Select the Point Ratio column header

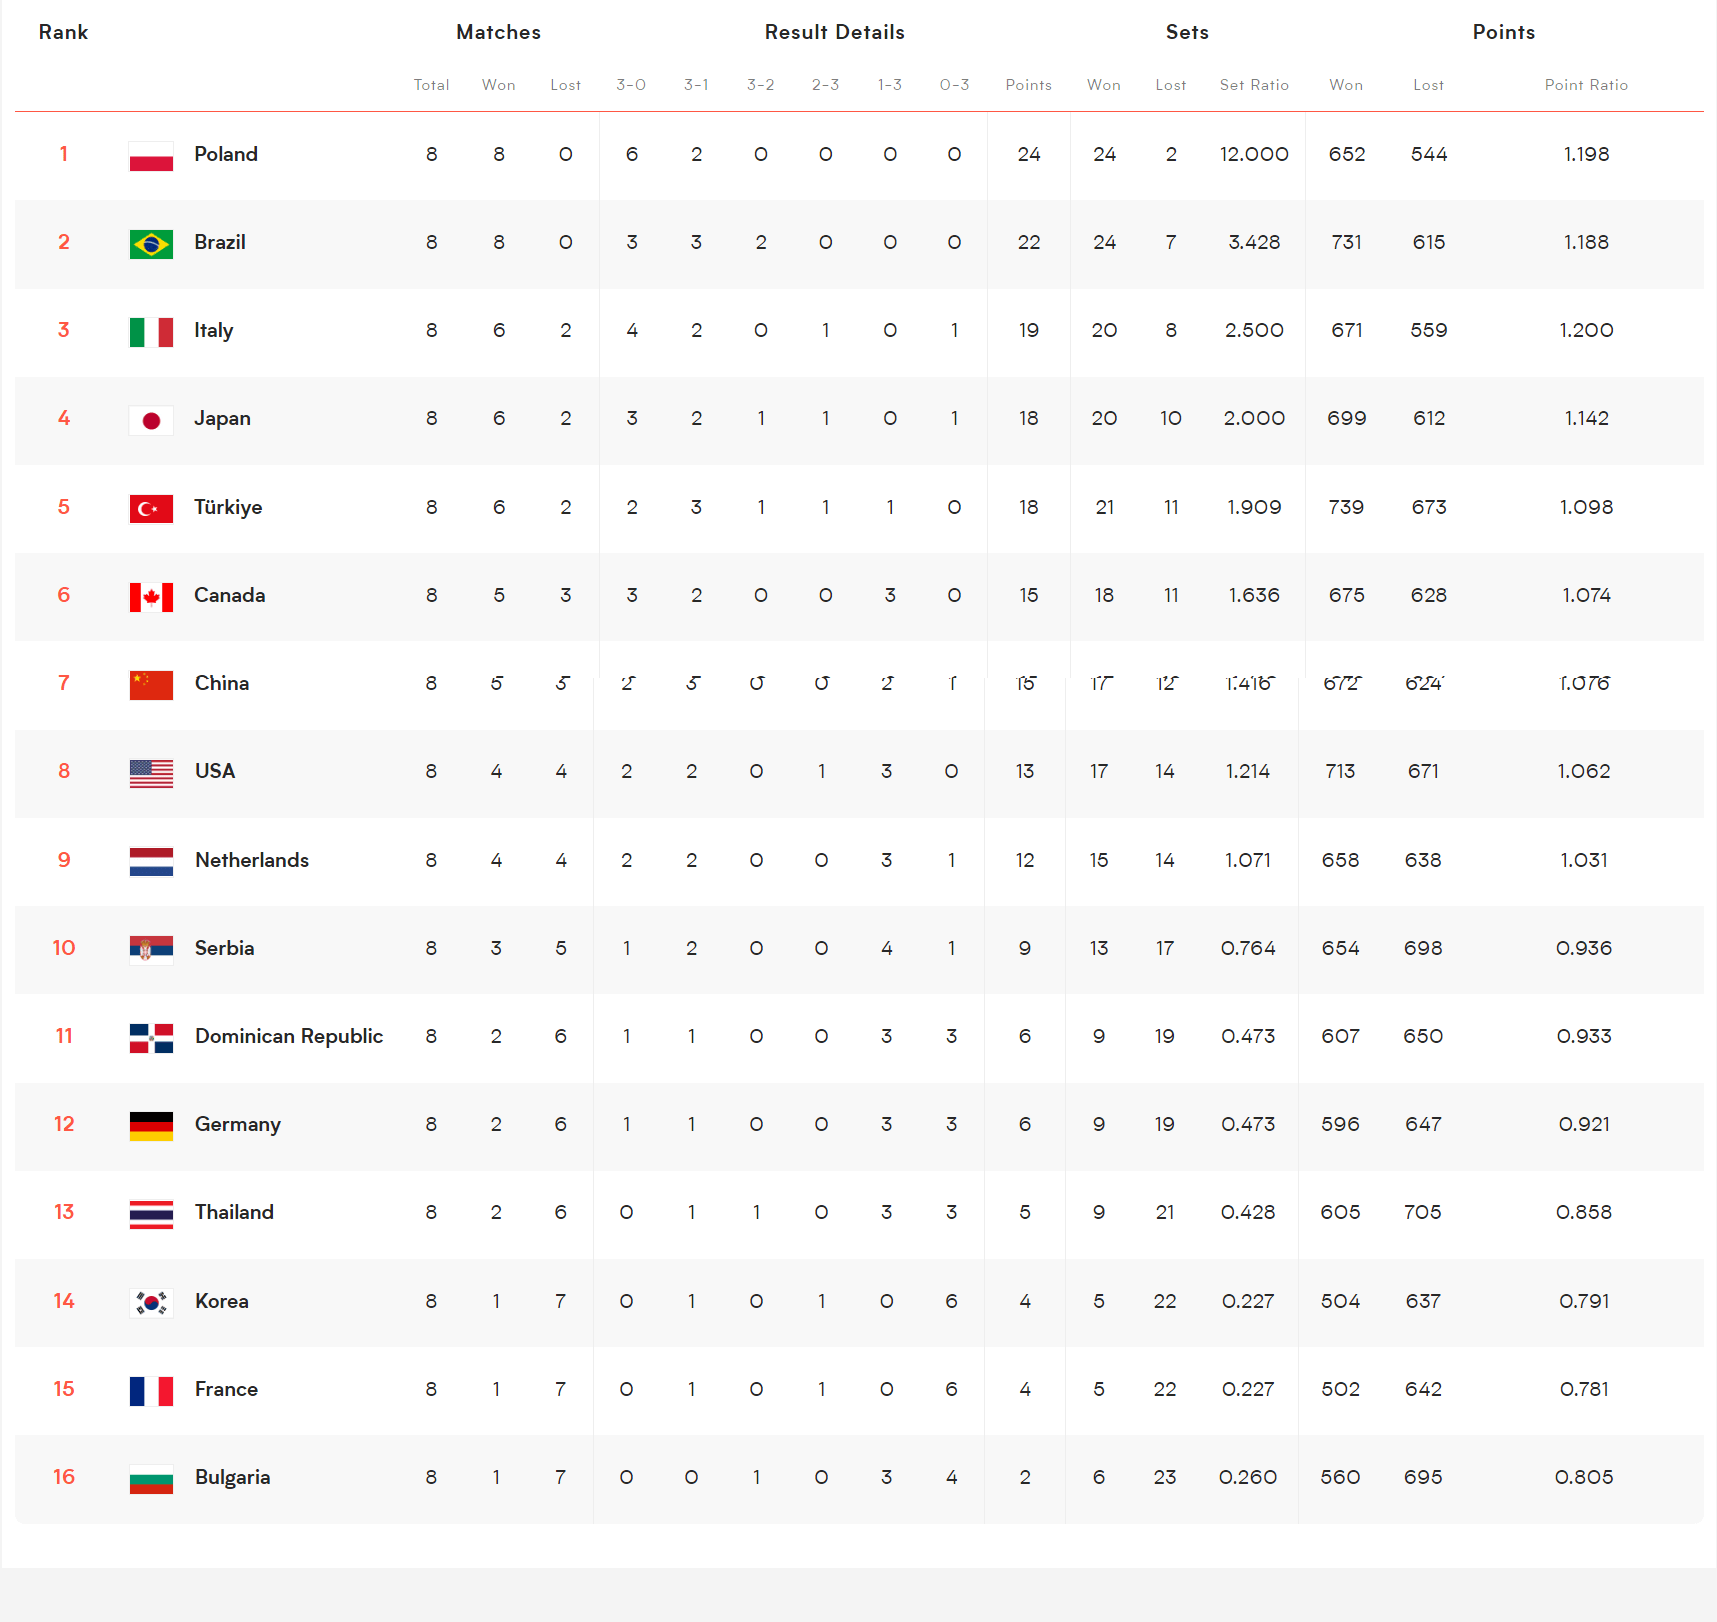coord(1586,85)
